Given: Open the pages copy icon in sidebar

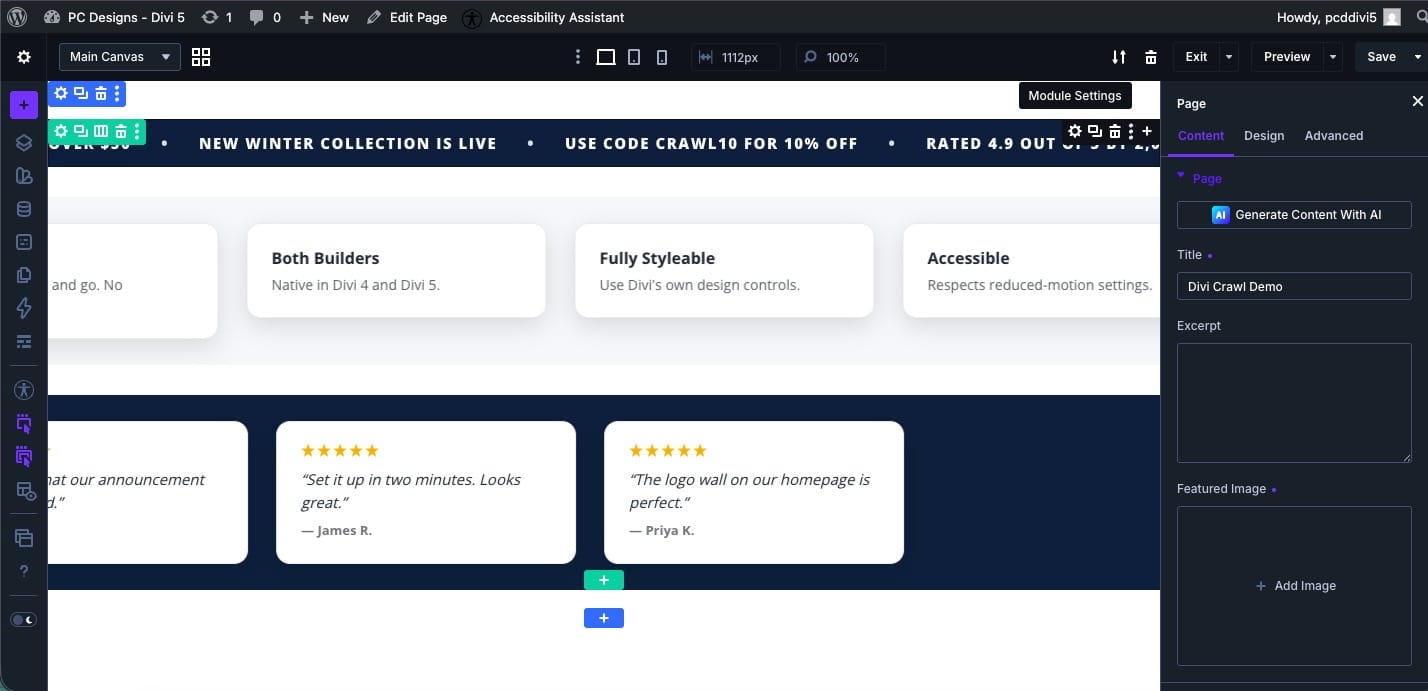Looking at the screenshot, I should point(24,275).
